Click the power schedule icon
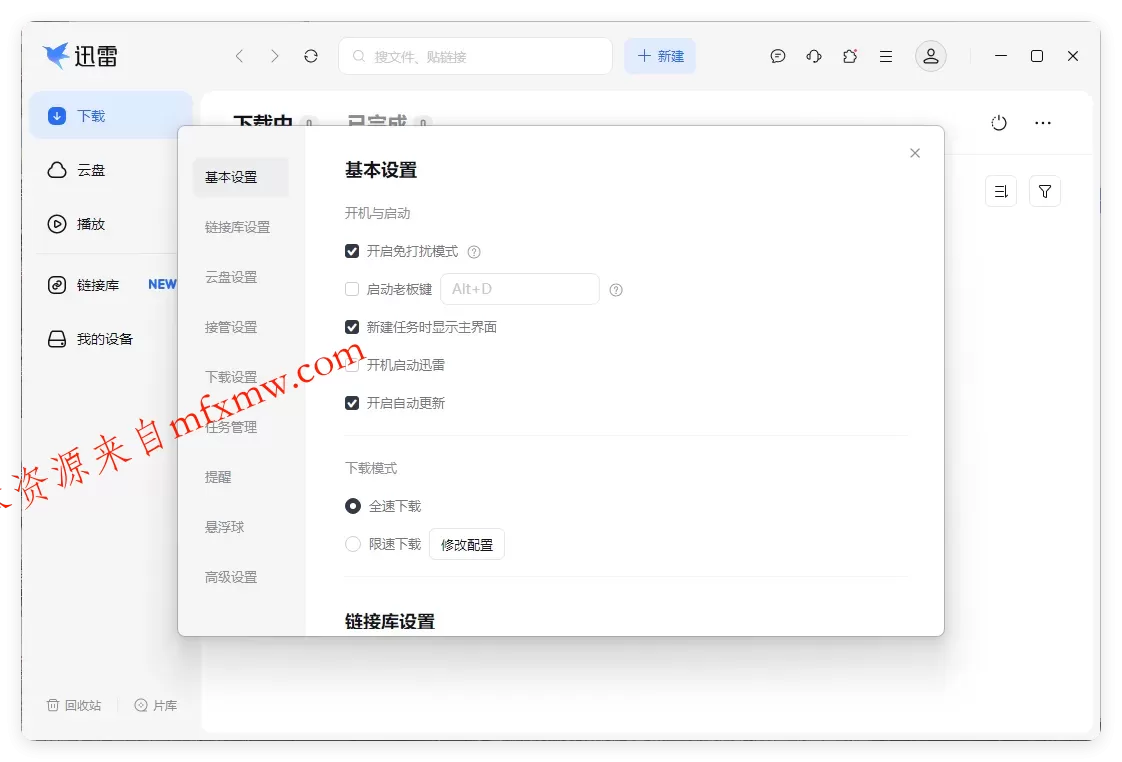The image size is (1122, 762). pos(999,123)
